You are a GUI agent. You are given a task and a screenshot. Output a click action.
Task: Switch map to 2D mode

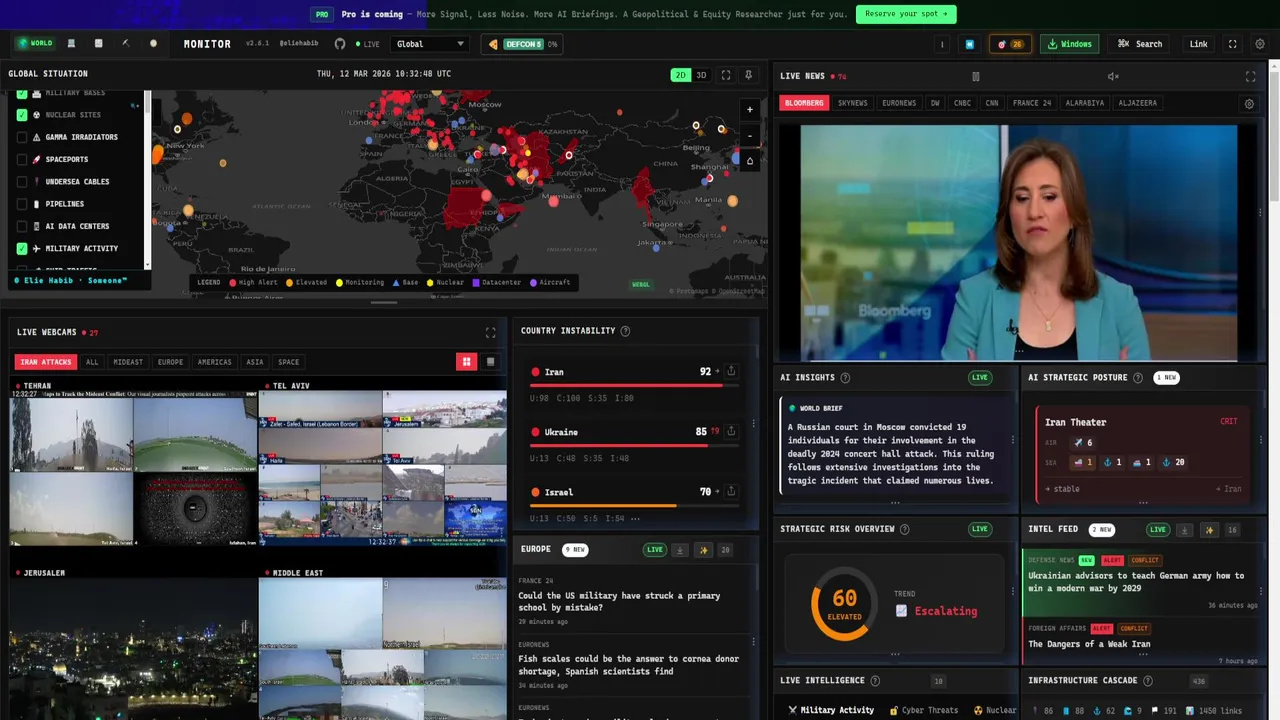coord(680,75)
